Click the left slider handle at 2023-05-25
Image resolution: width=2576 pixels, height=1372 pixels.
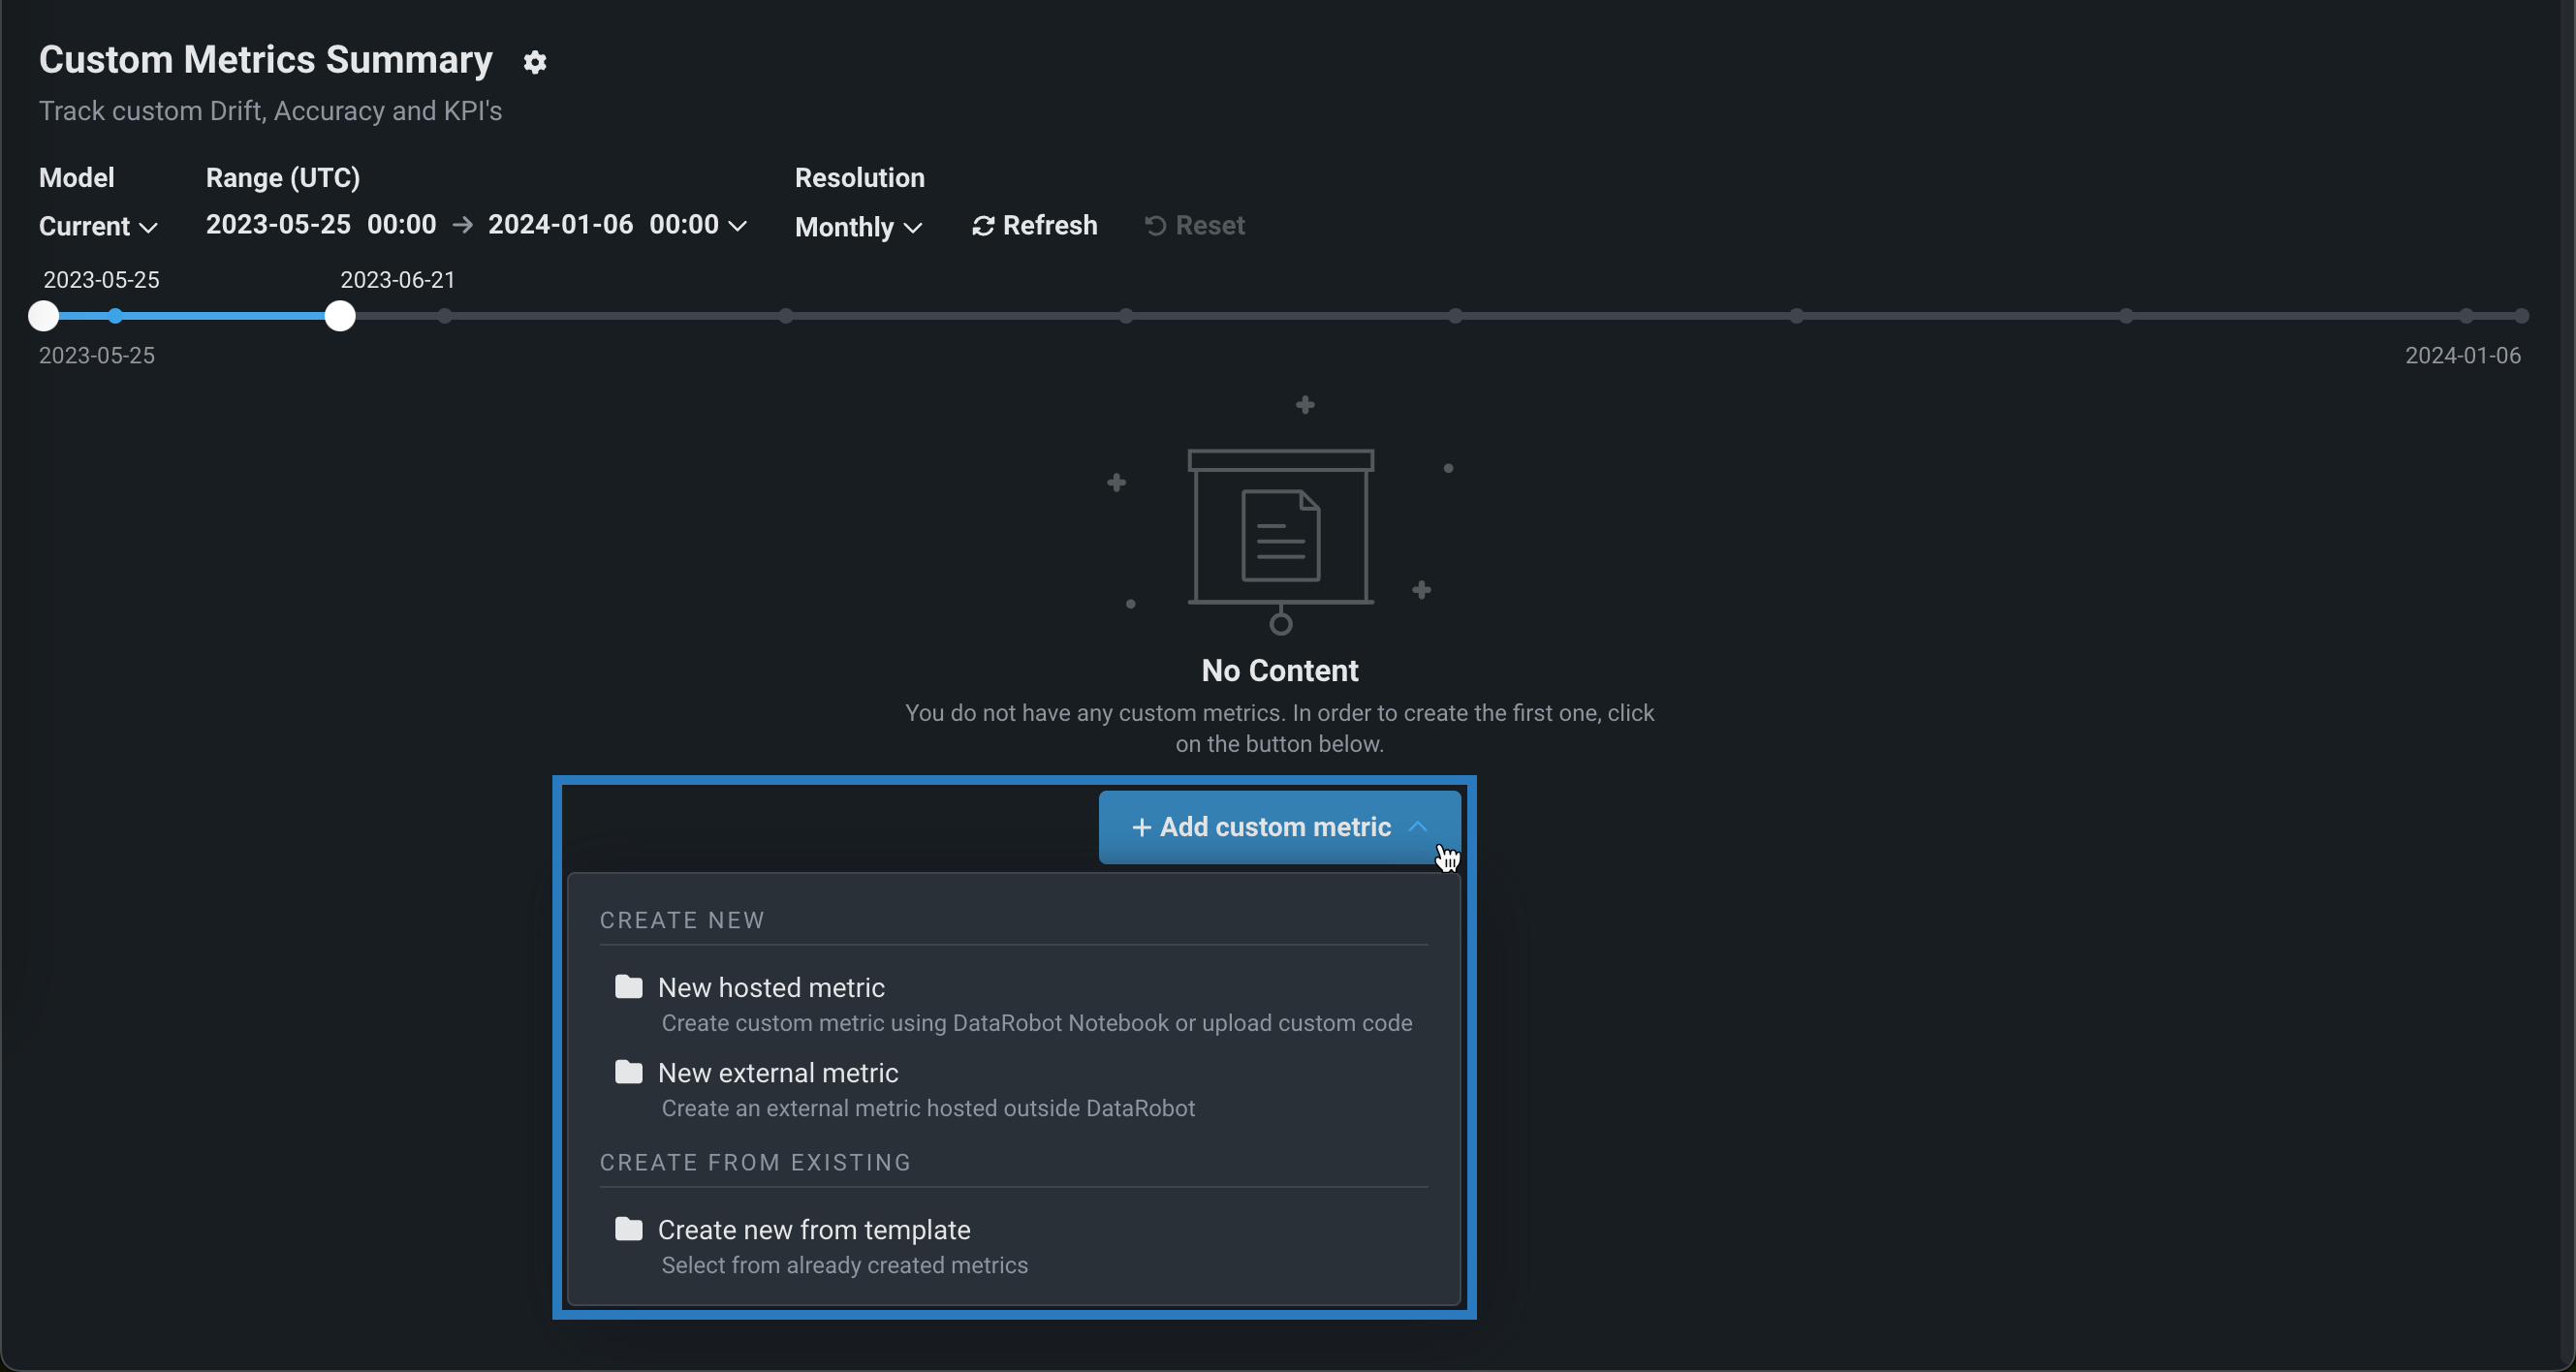pos(44,316)
